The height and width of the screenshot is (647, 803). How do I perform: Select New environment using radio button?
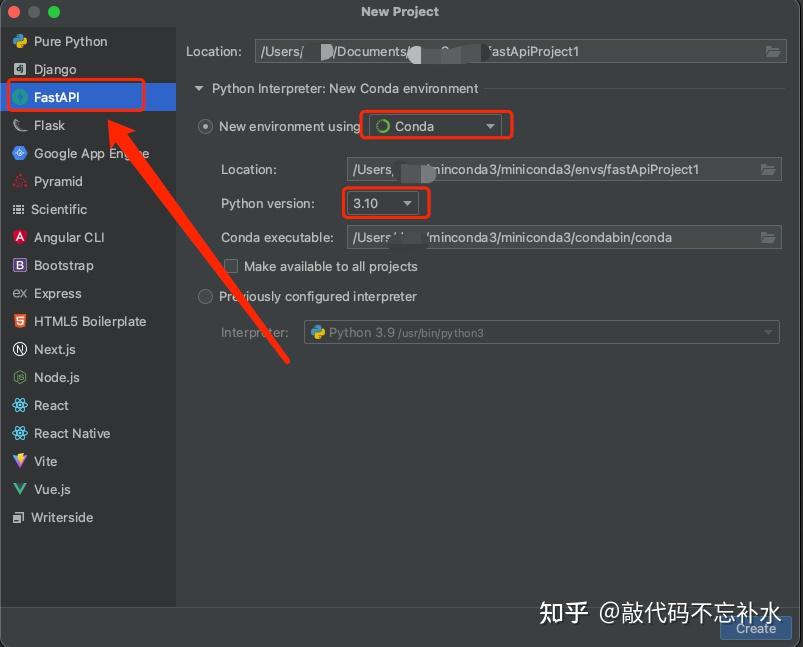click(205, 127)
